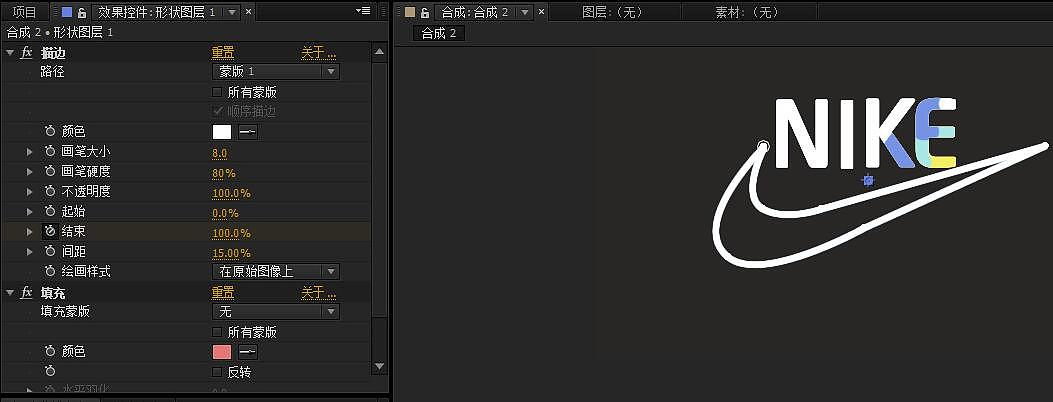The image size is (1053, 402).
Task: Select the swoosh mask path start vertex
Action: coord(764,145)
